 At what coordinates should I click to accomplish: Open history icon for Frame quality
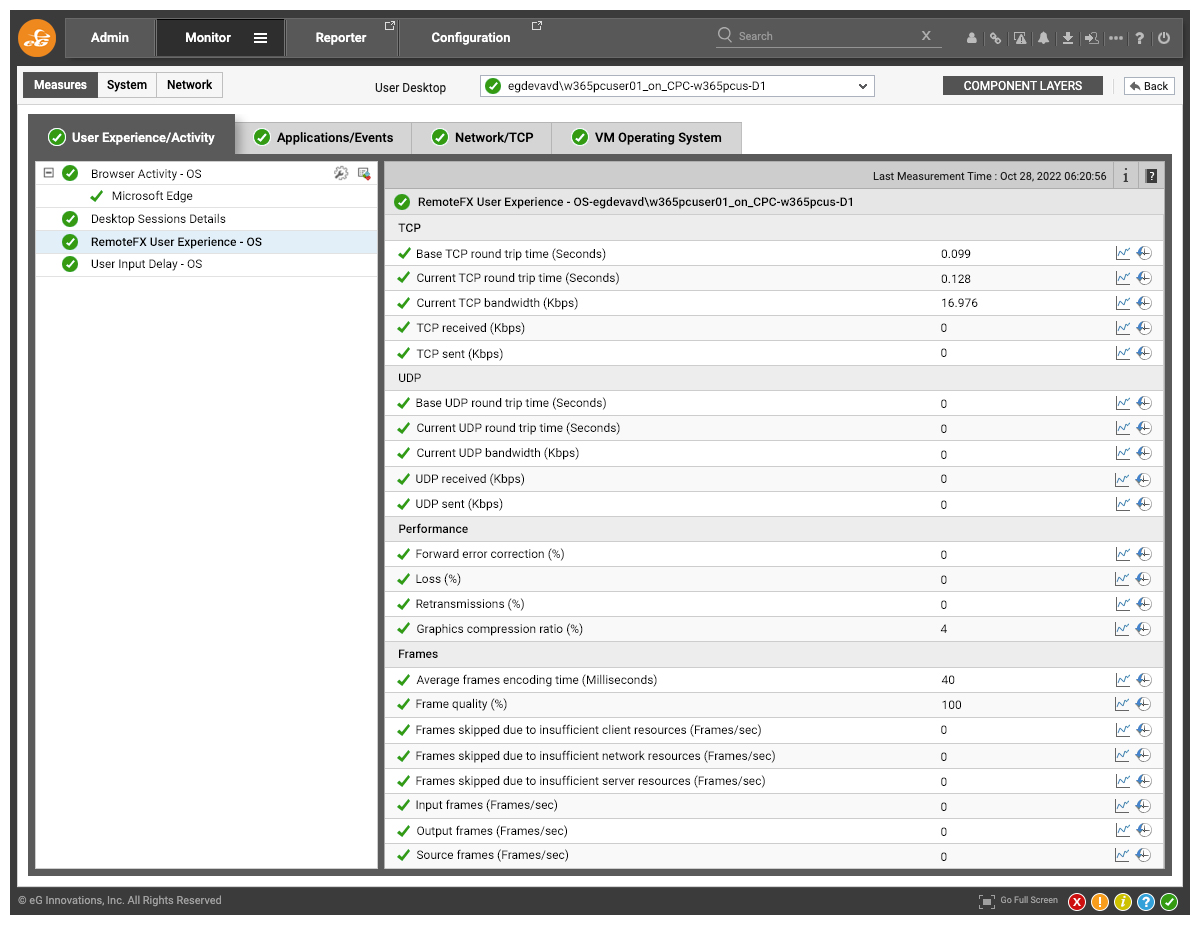pyautogui.click(x=1144, y=704)
